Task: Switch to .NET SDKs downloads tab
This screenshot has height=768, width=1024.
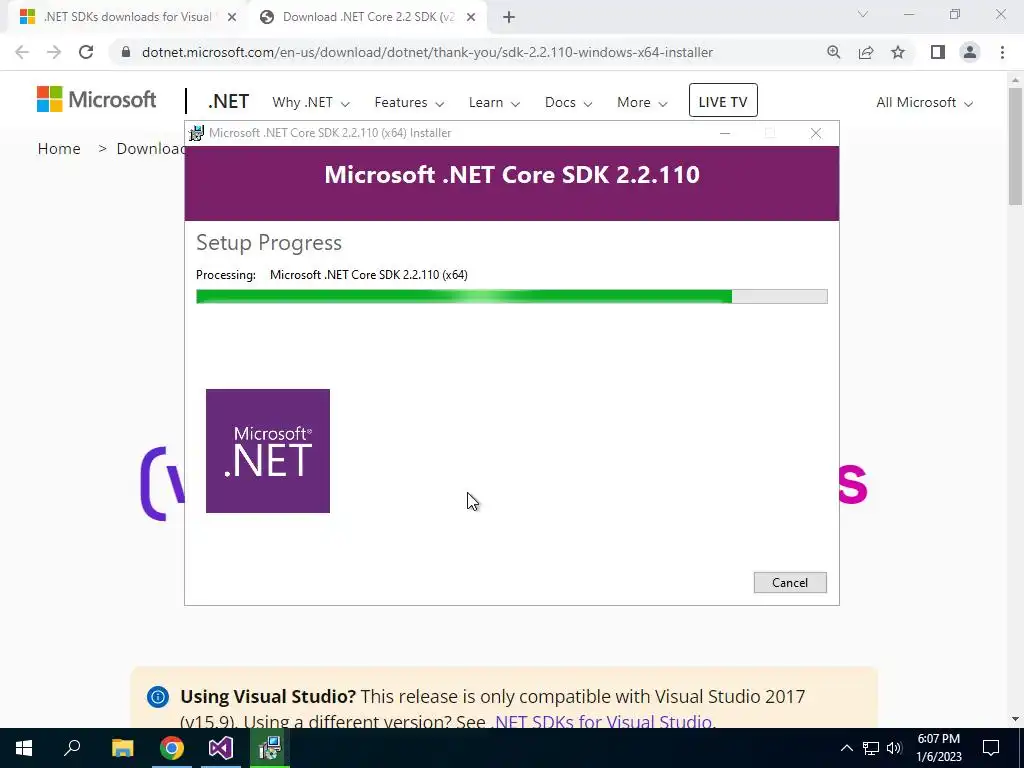Action: [127, 17]
